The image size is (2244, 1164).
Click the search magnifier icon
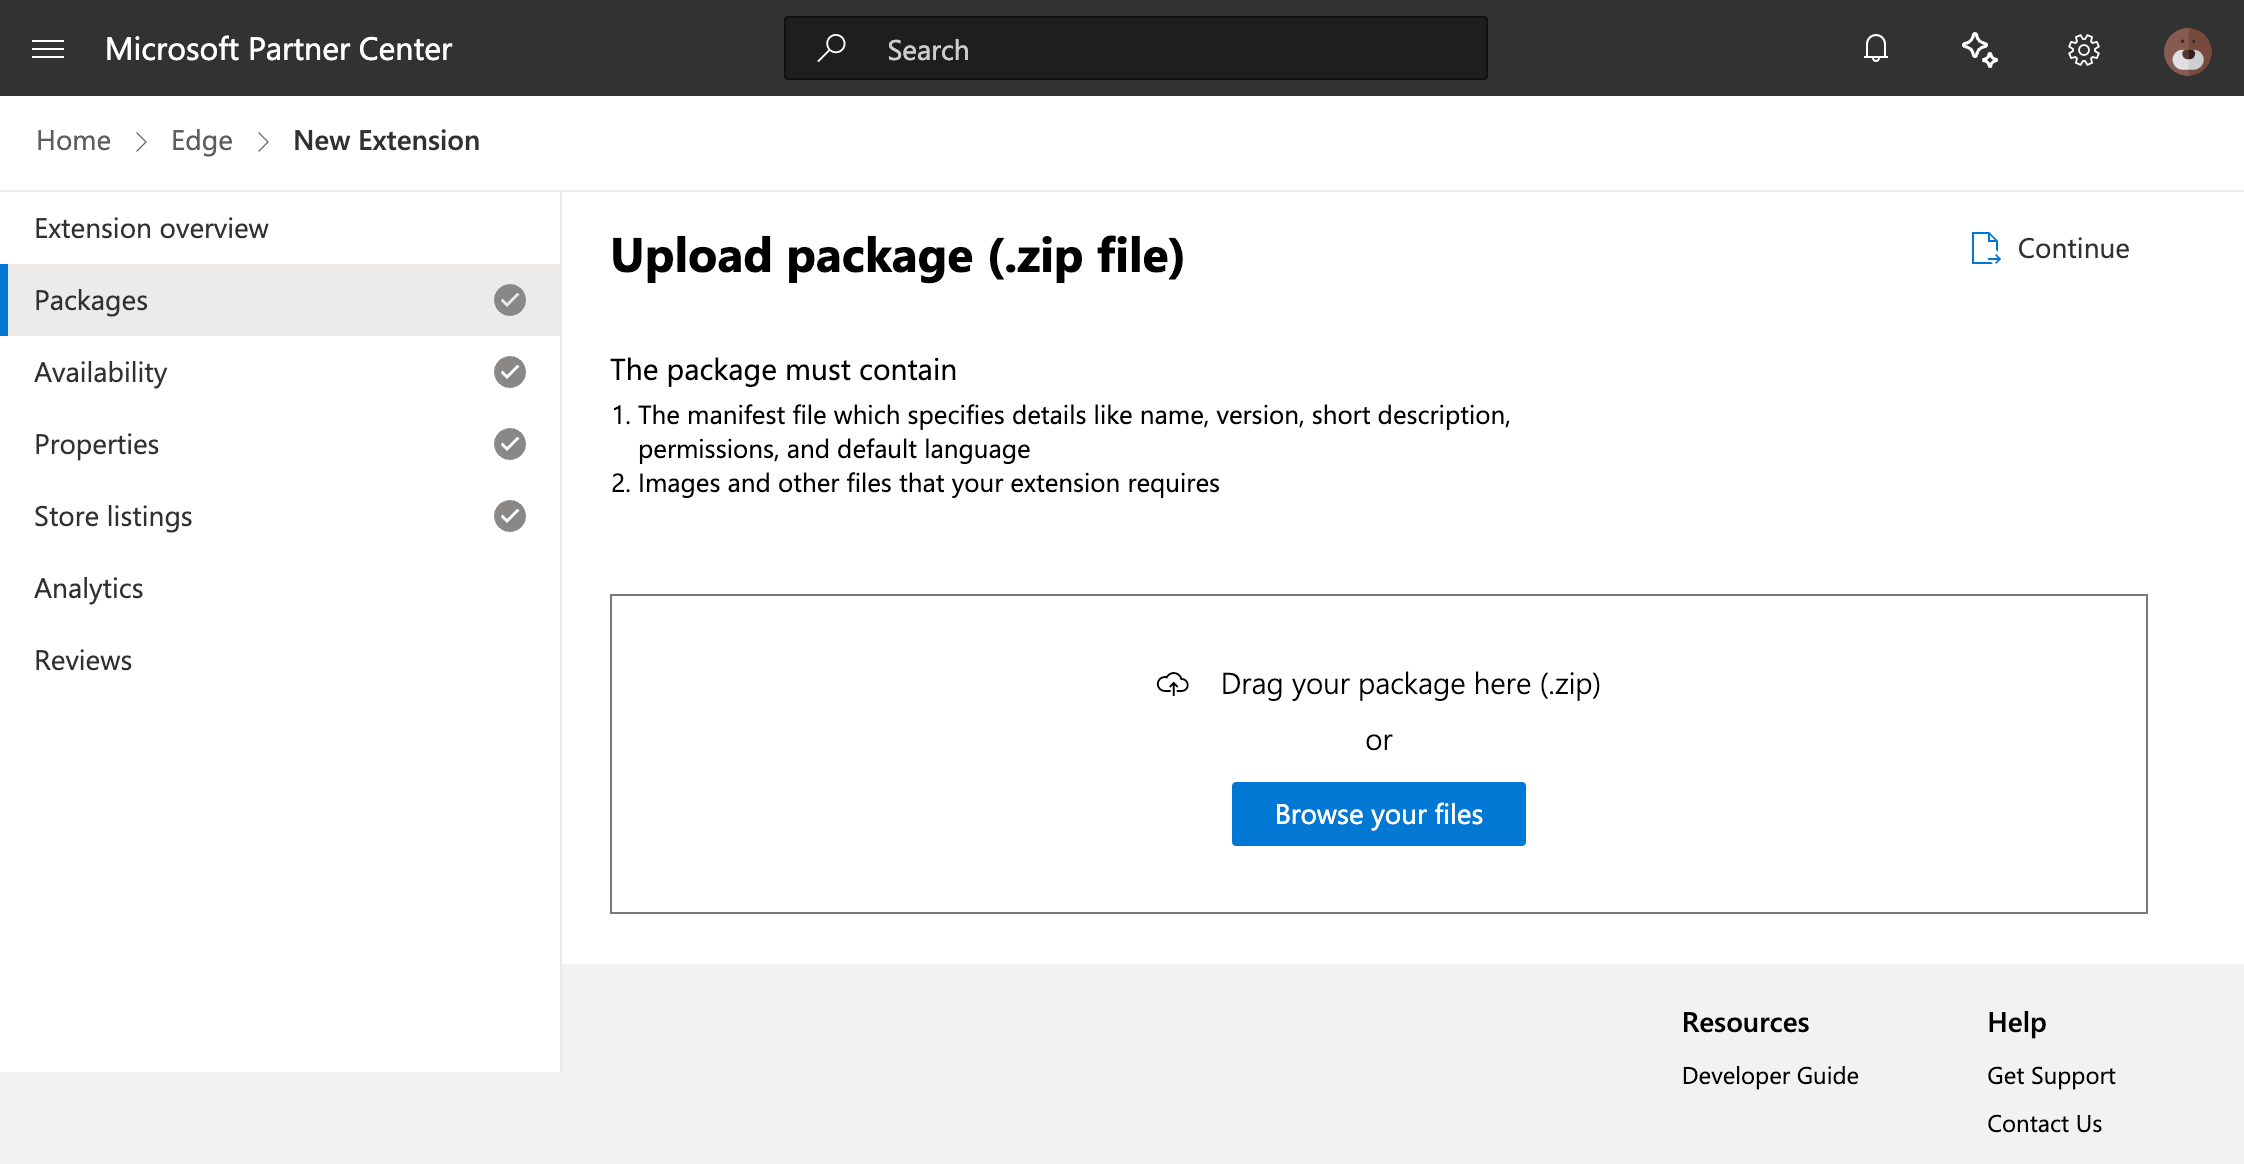(x=831, y=48)
